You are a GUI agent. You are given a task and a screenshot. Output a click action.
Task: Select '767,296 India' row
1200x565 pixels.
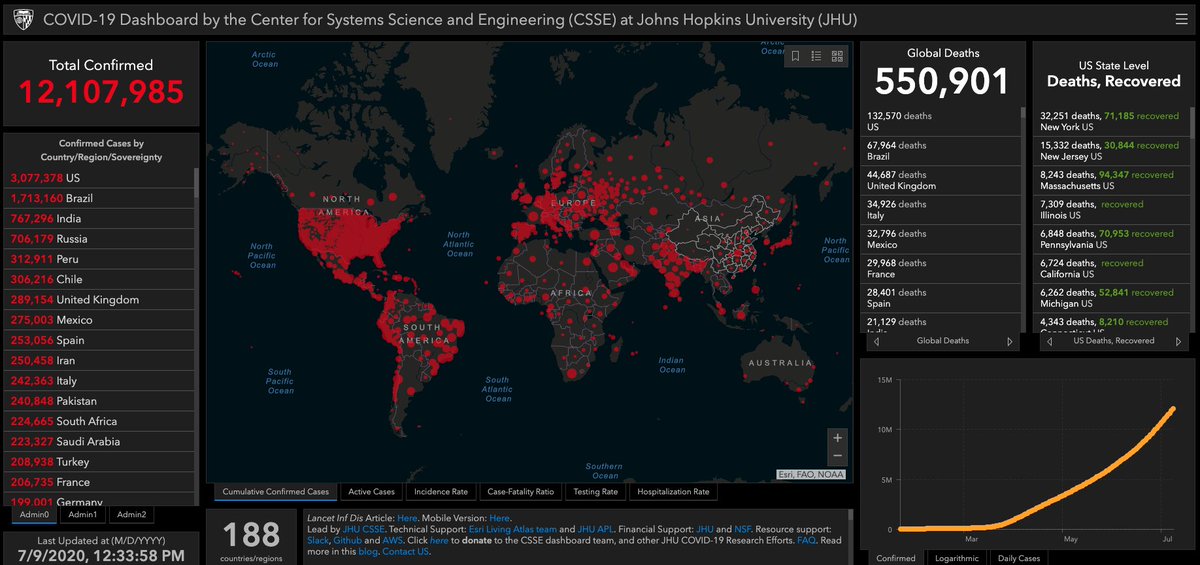[100, 218]
